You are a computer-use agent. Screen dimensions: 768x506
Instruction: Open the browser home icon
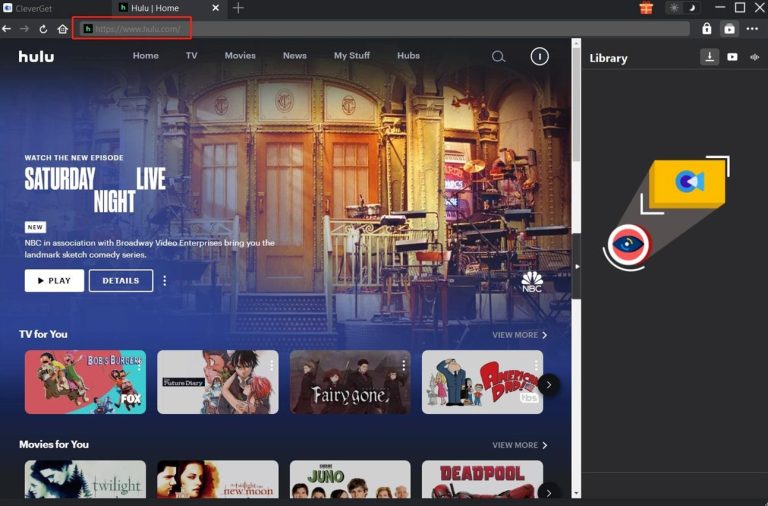point(62,29)
